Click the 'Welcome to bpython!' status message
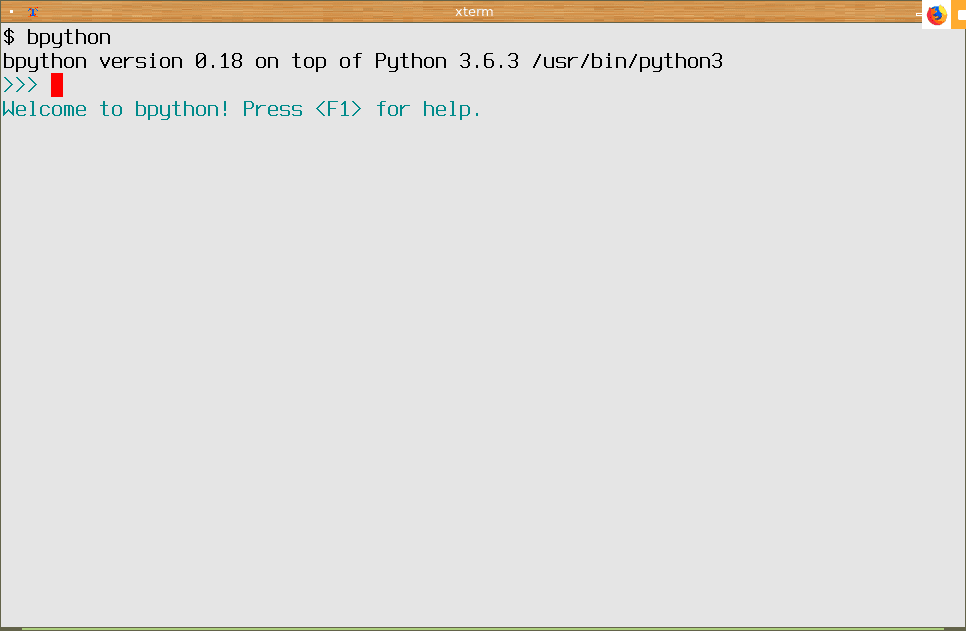Viewport: 966px width, 631px height. pyautogui.click(x=116, y=110)
